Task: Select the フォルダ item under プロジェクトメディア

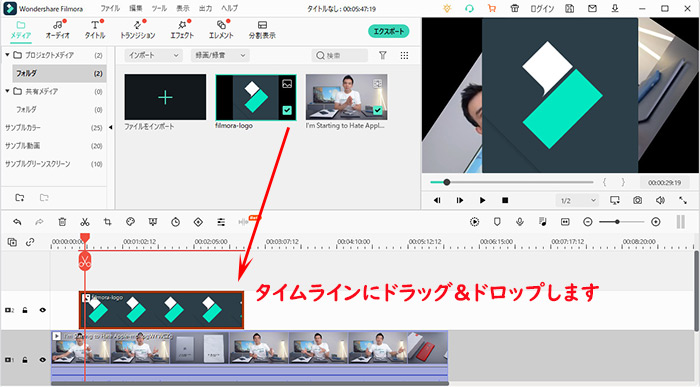Action: (x=59, y=73)
